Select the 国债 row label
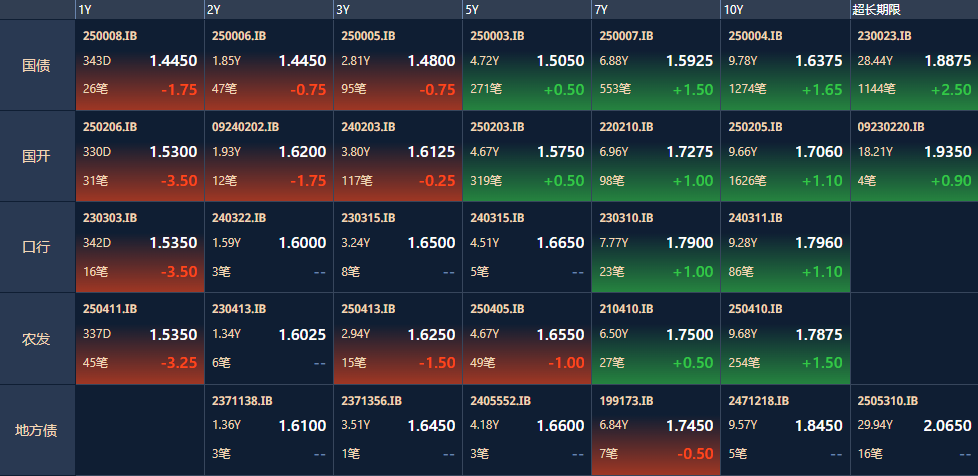Viewport: 978px width, 476px height. click(x=38, y=65)
